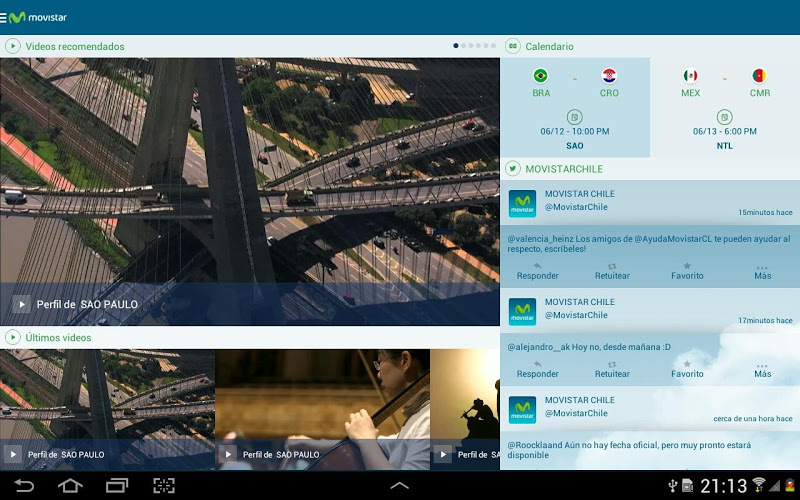
Task: Click the USB connection status icon
Action: point(672,485)
